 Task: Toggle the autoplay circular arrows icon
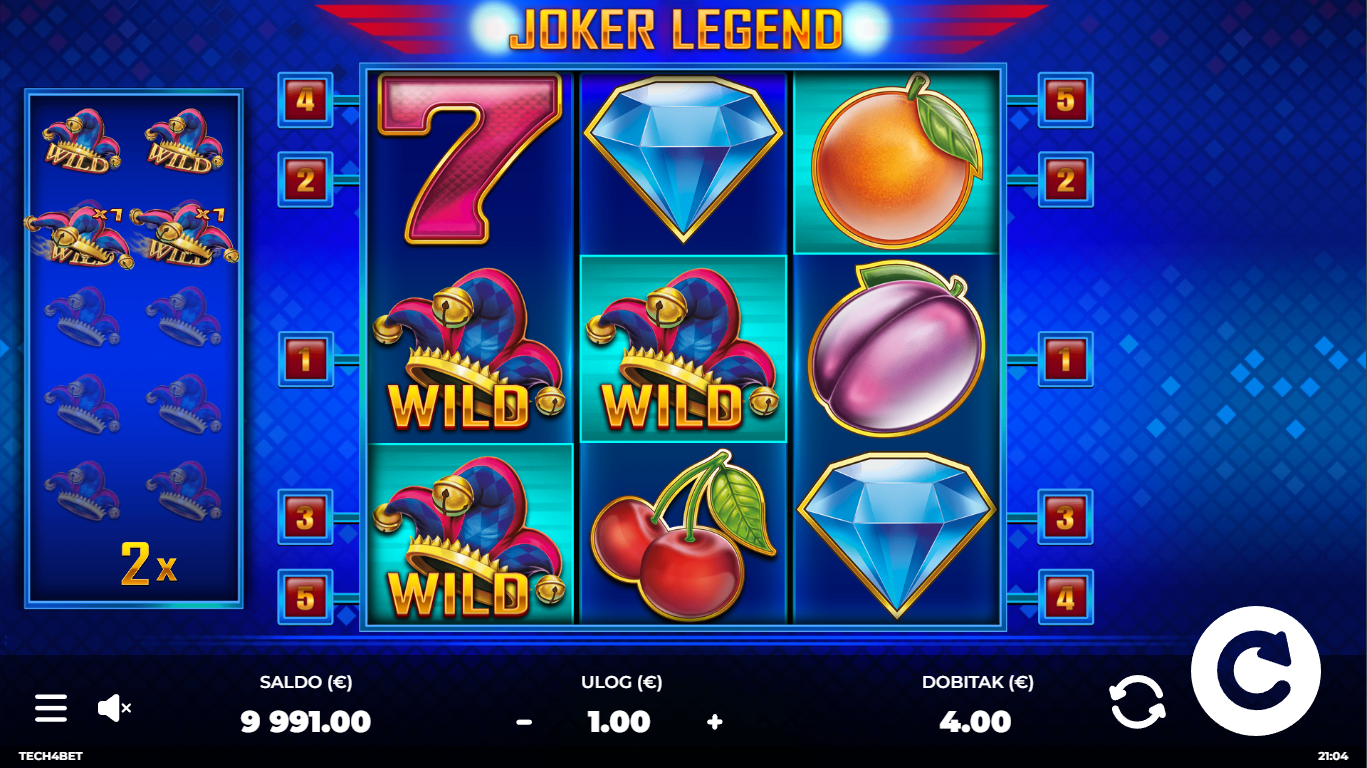(x=1138, y=701)
